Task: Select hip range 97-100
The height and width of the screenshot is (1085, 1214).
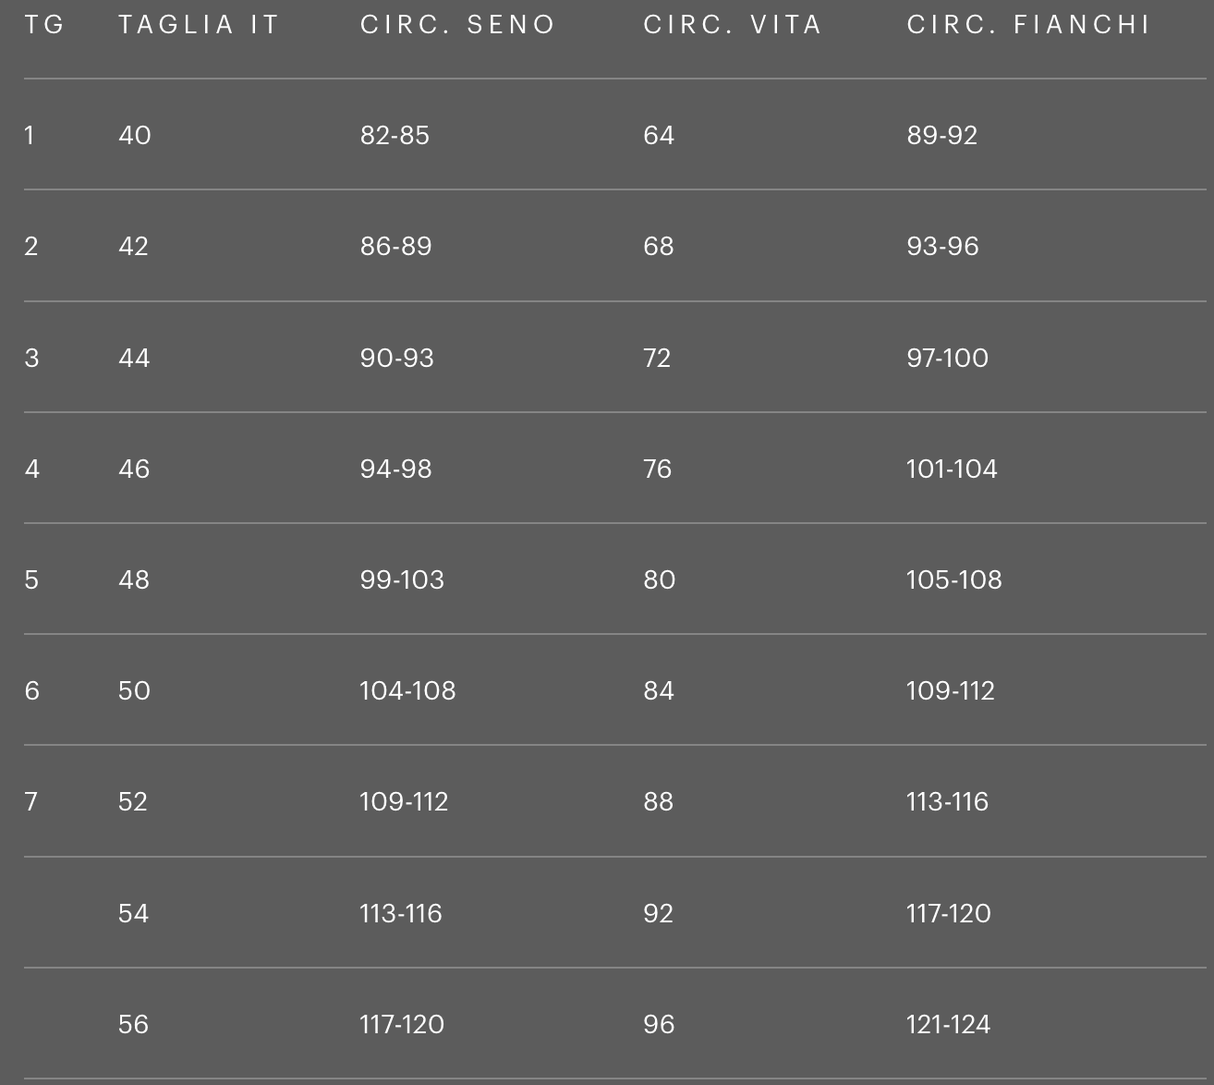Action: (947, 358)
